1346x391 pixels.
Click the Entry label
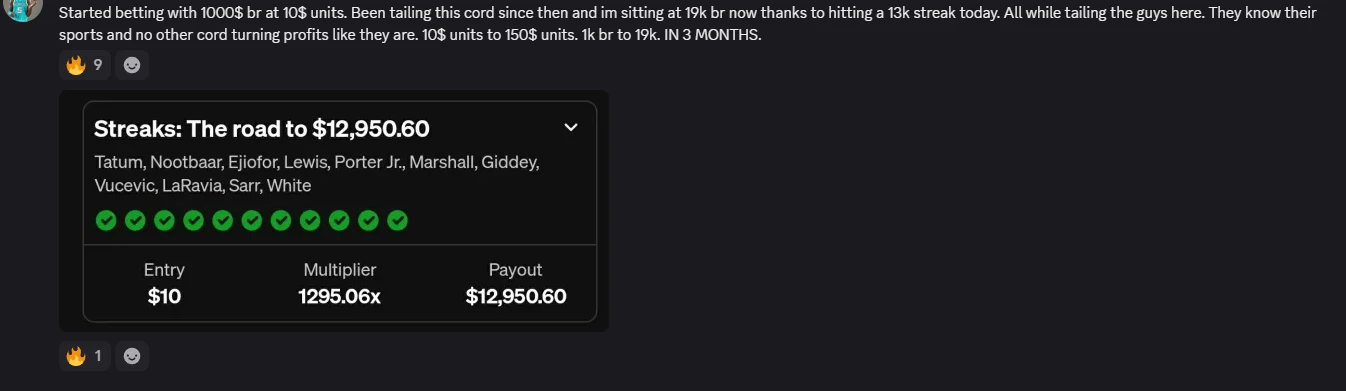coord(164,270)
